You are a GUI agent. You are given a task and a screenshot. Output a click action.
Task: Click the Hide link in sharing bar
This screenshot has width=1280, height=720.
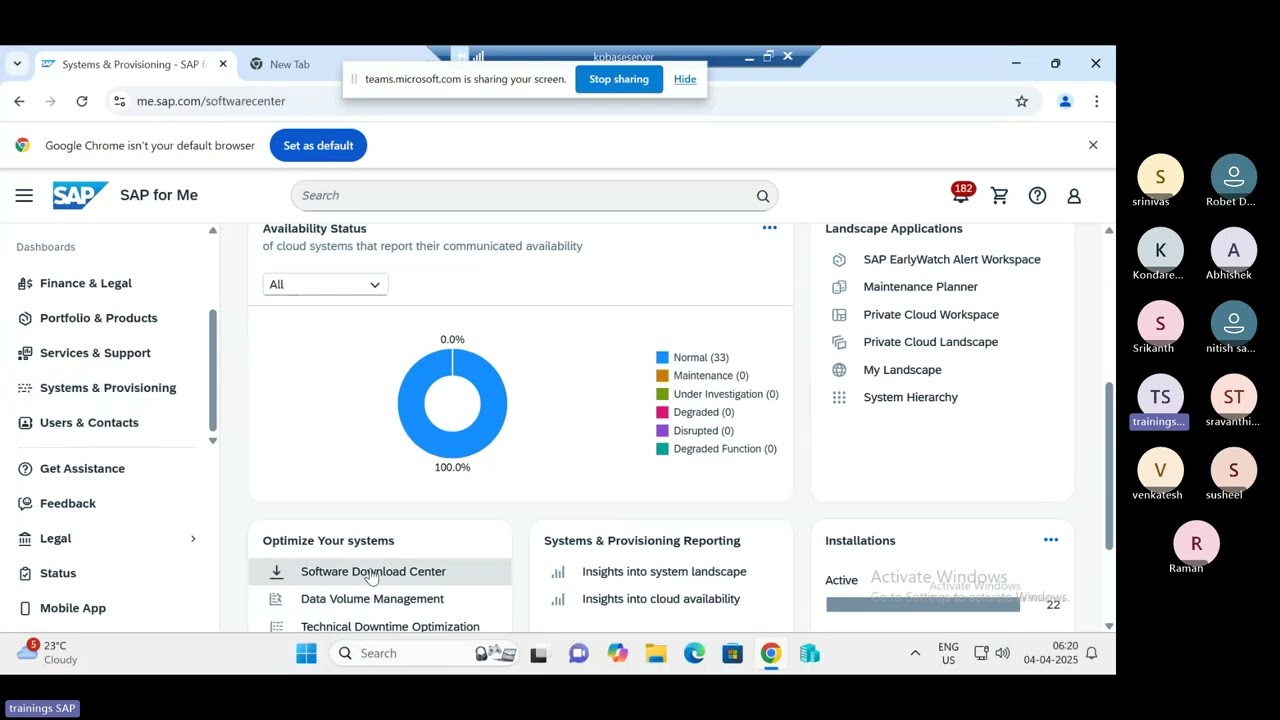(685, 79)
